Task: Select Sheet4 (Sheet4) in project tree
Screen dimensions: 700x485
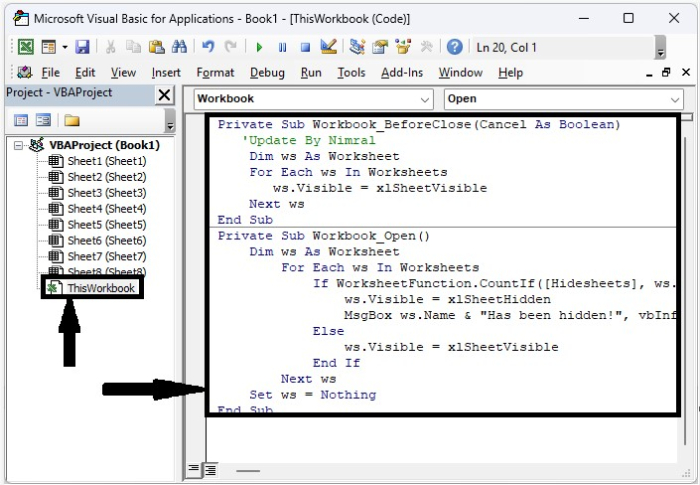Action: [107, 209]
